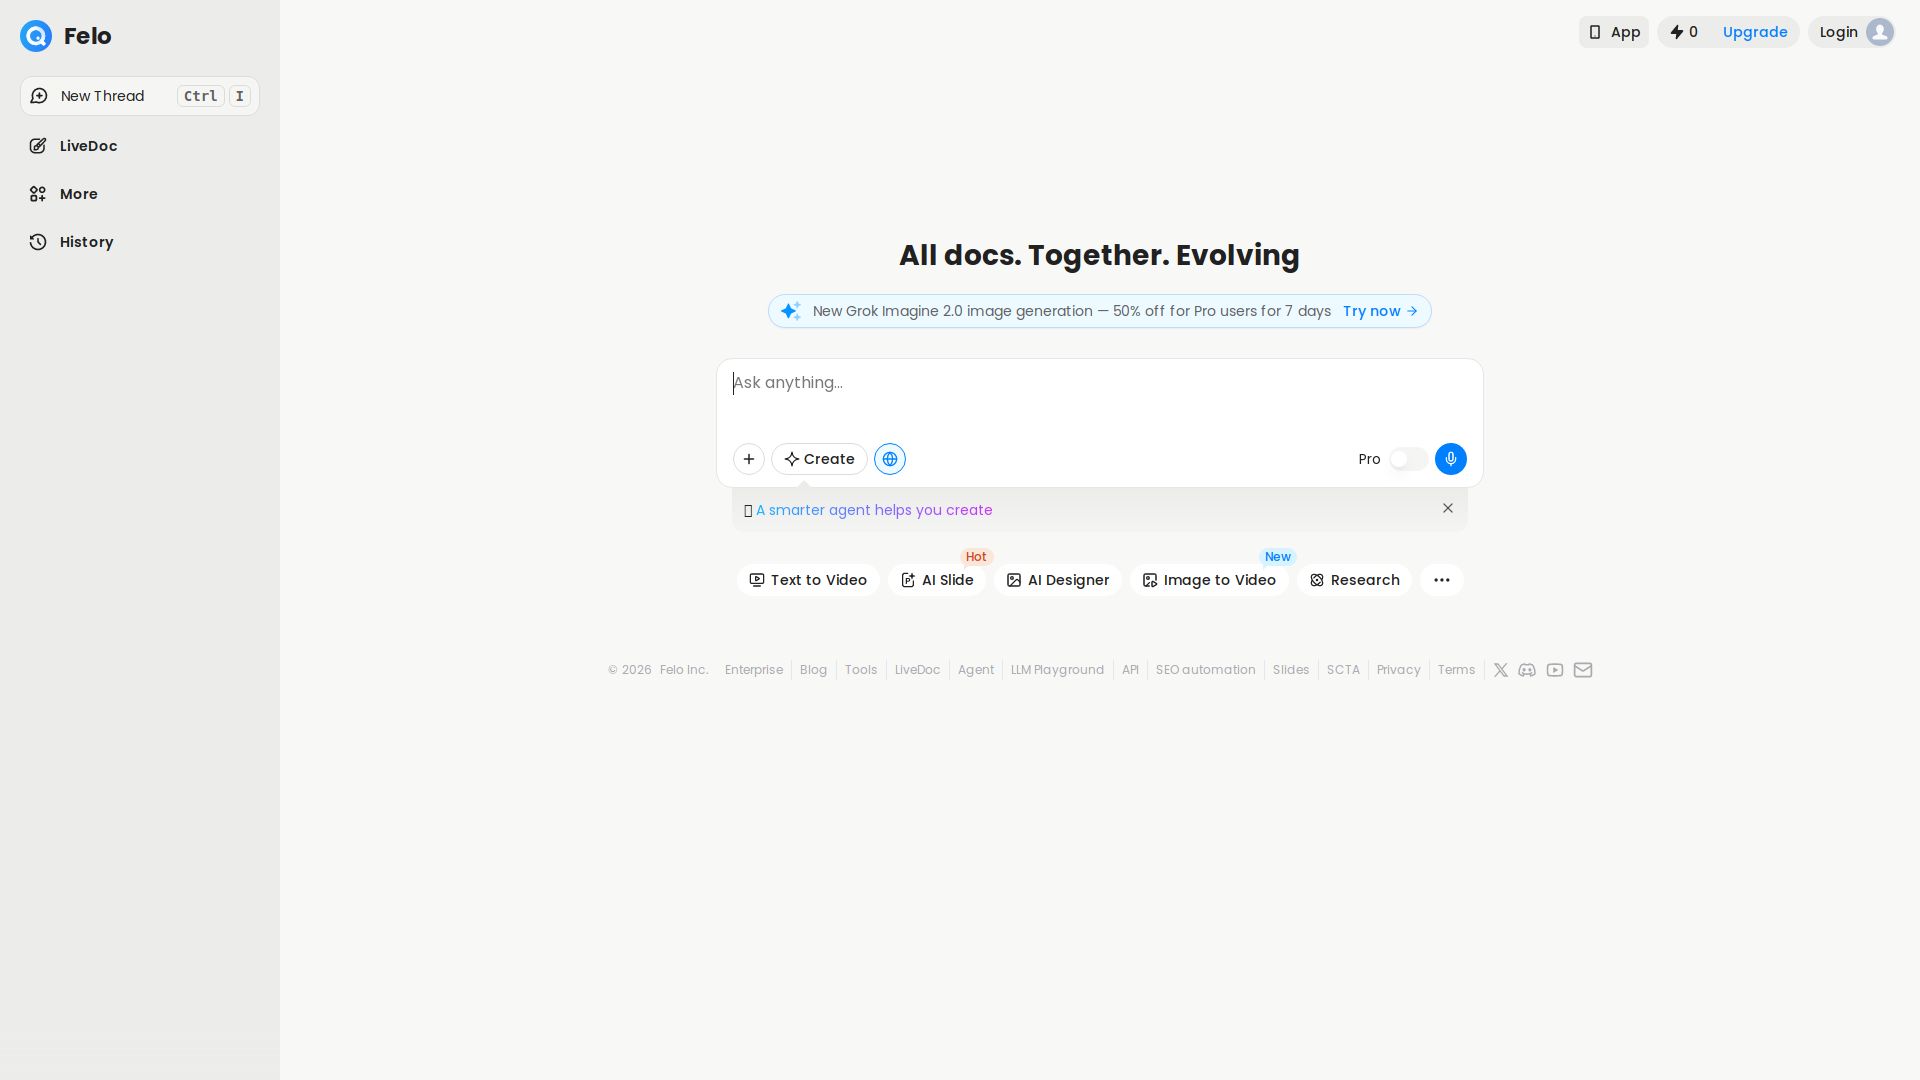Toggle the Pro switch

tap(1408, 459)
